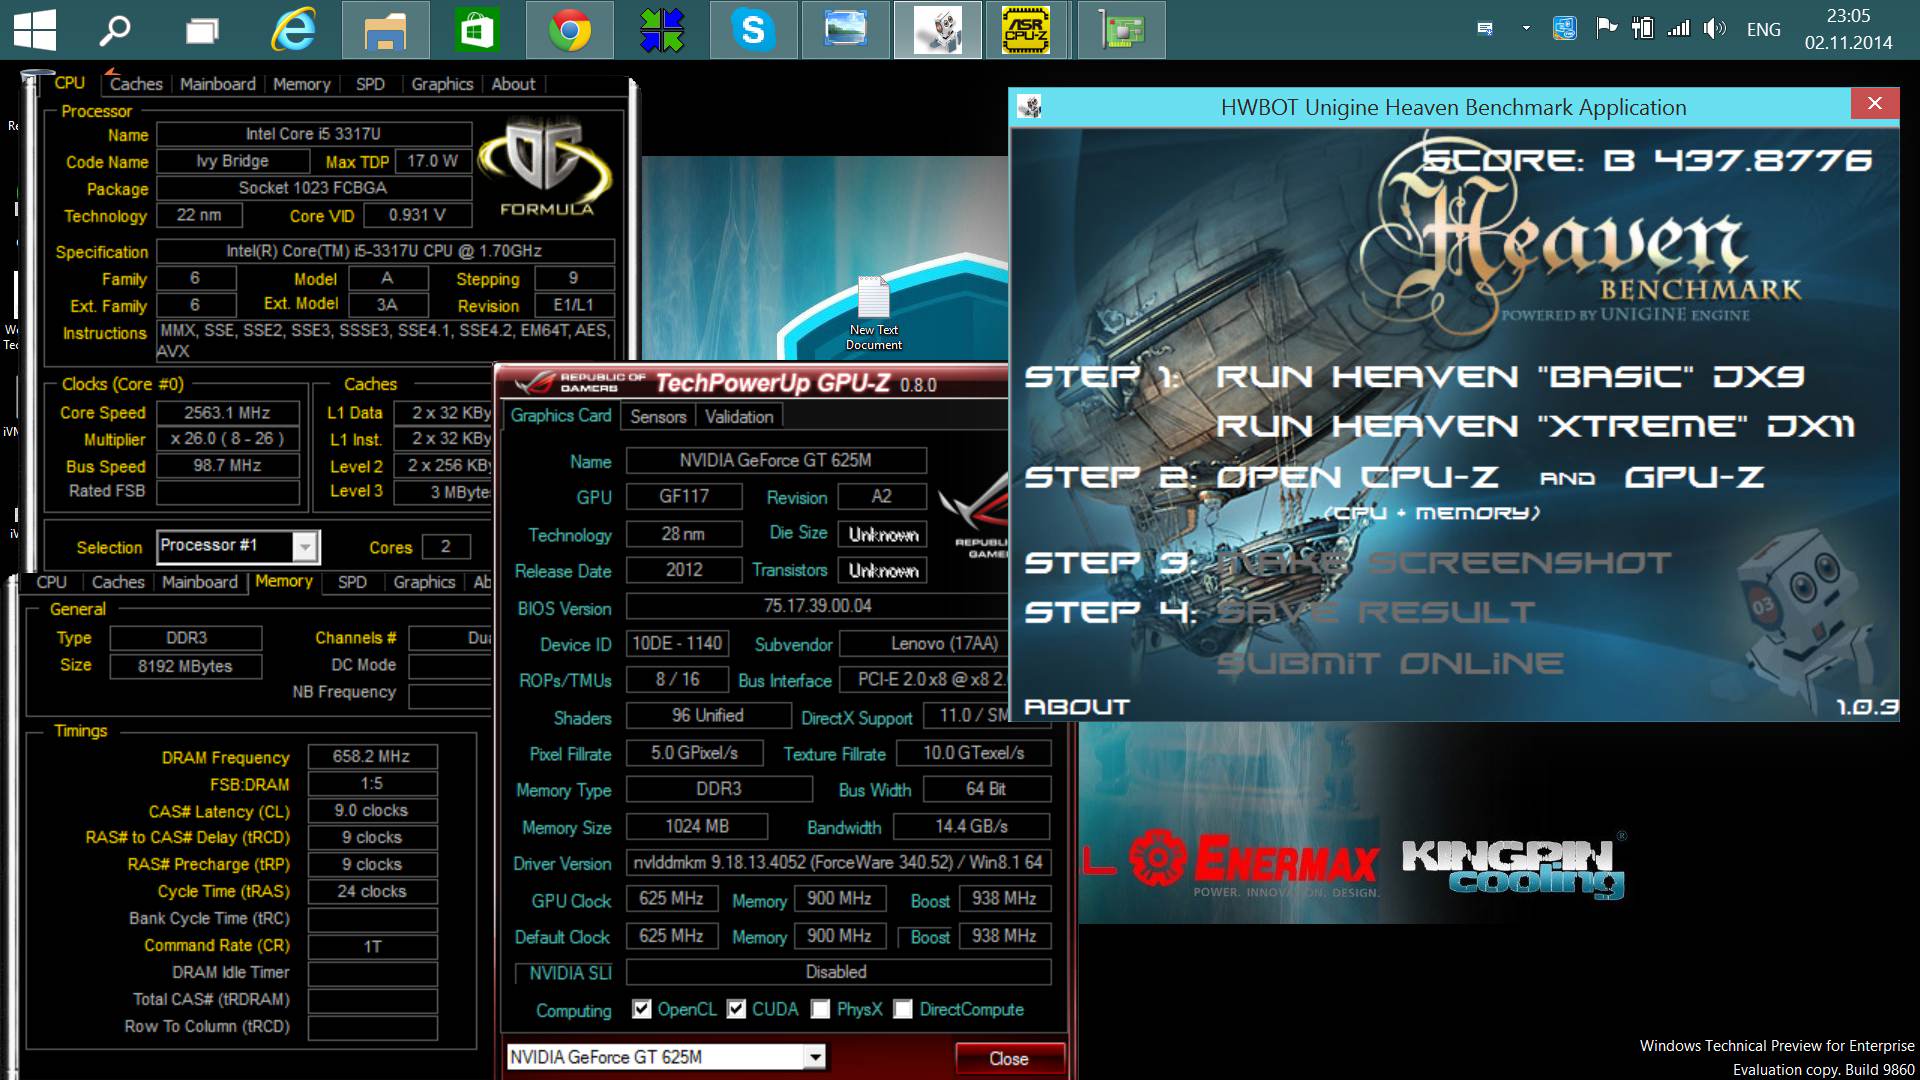The image size is (1920, 1080).
Task: Open Mainboard tab in lower CPU-Z window
Action: point(200,582)
